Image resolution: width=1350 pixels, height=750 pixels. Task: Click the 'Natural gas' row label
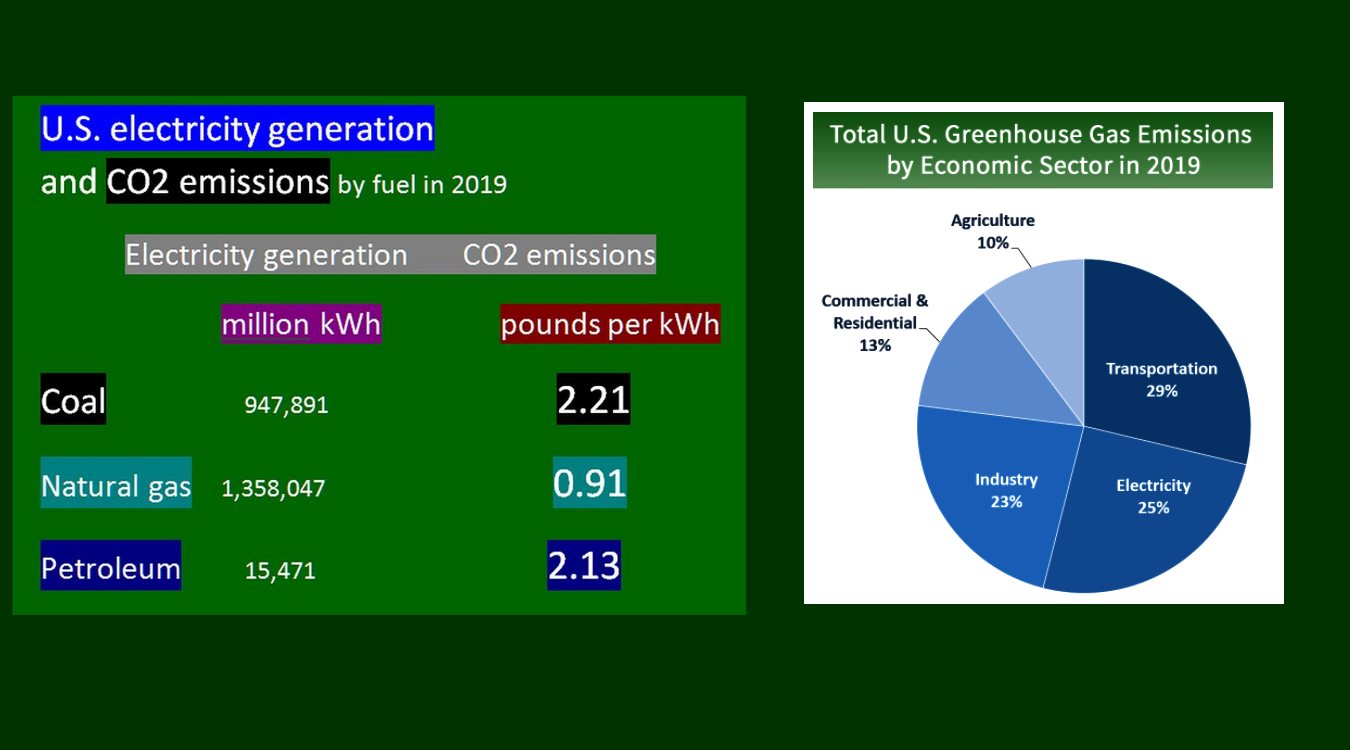116,485
